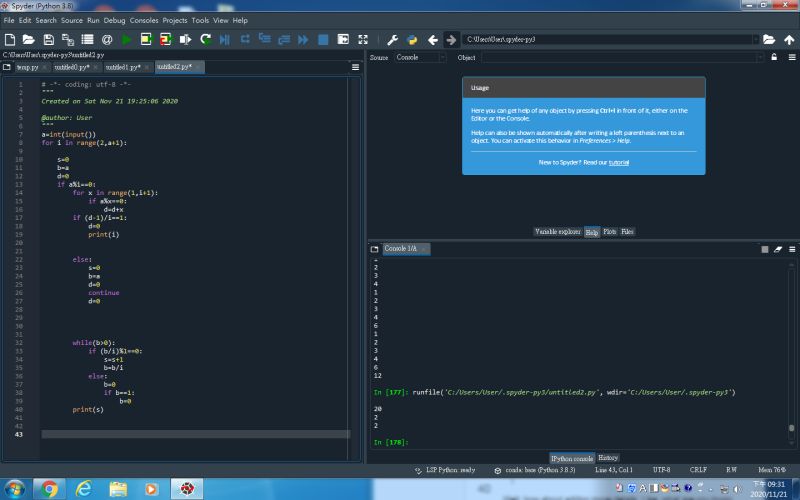Expand the working directory path dropdown
This screenshot has height=500, width=800.
point(755,39)
